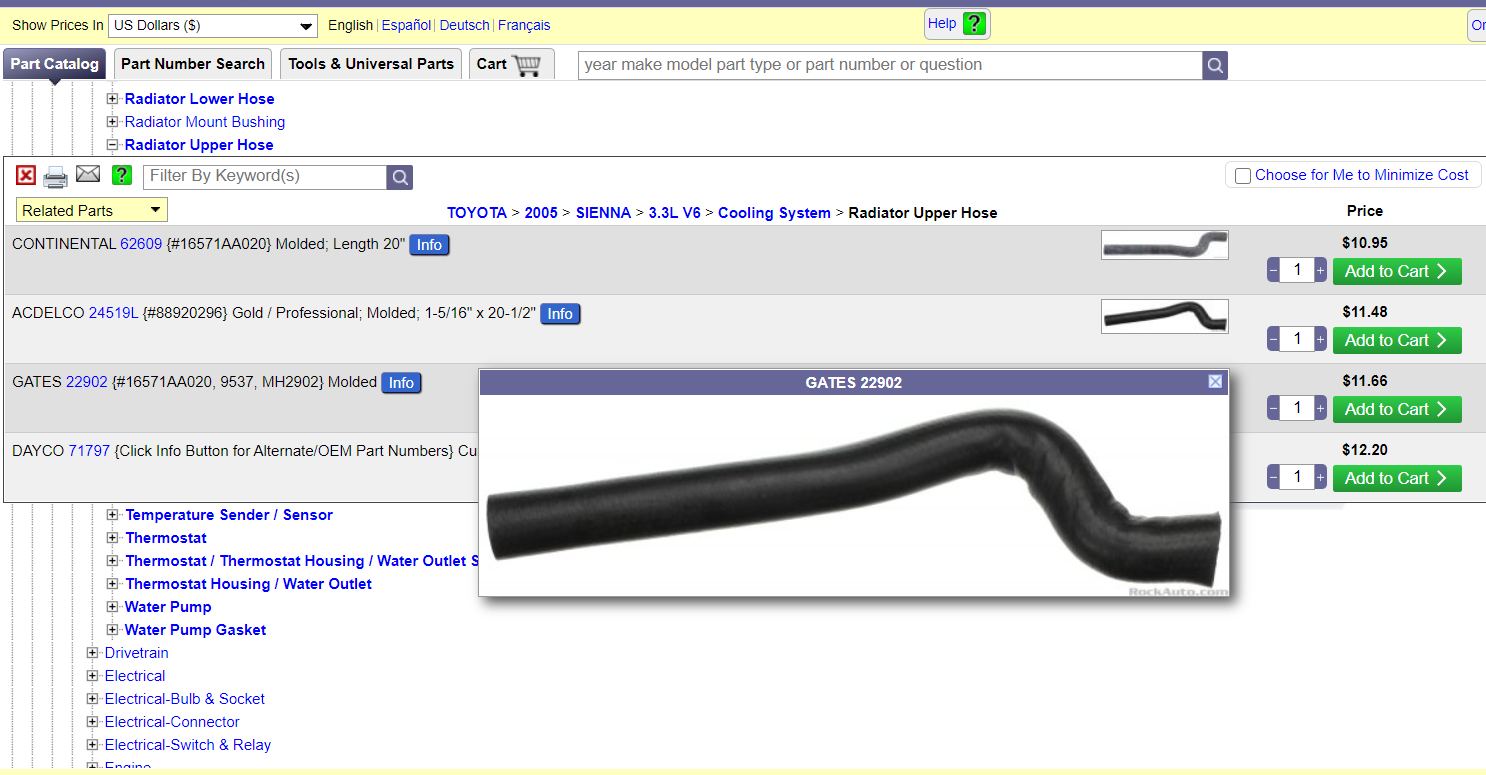
Task: Click the main part search input field
Action: click(890, 65)
